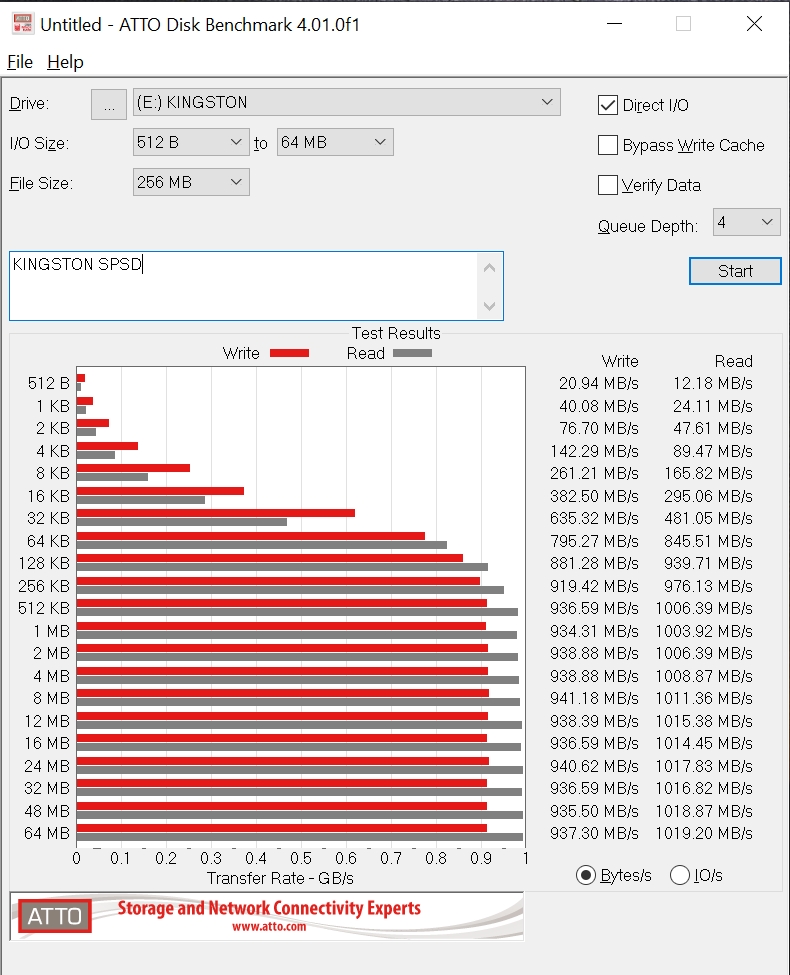Image resolution: width=790 pixels, height=975 pixels.
Task: Switch results to IO/s
Action: [680, 875]
